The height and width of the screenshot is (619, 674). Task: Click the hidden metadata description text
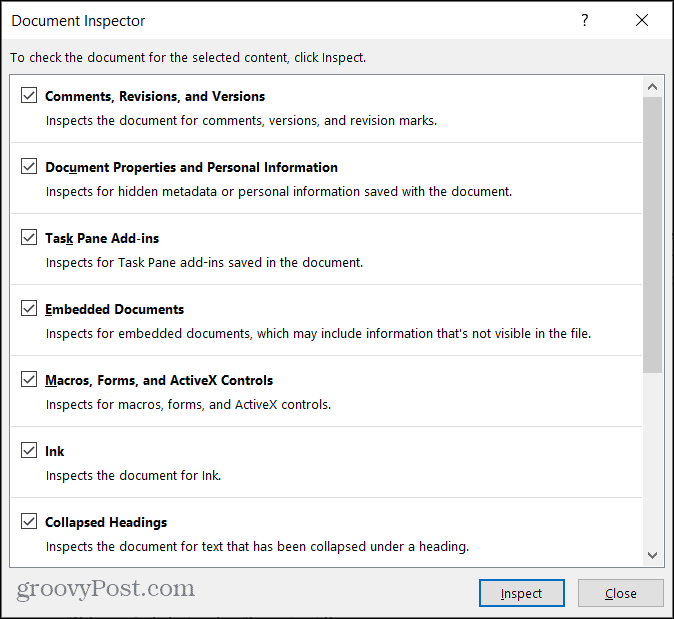279,192
